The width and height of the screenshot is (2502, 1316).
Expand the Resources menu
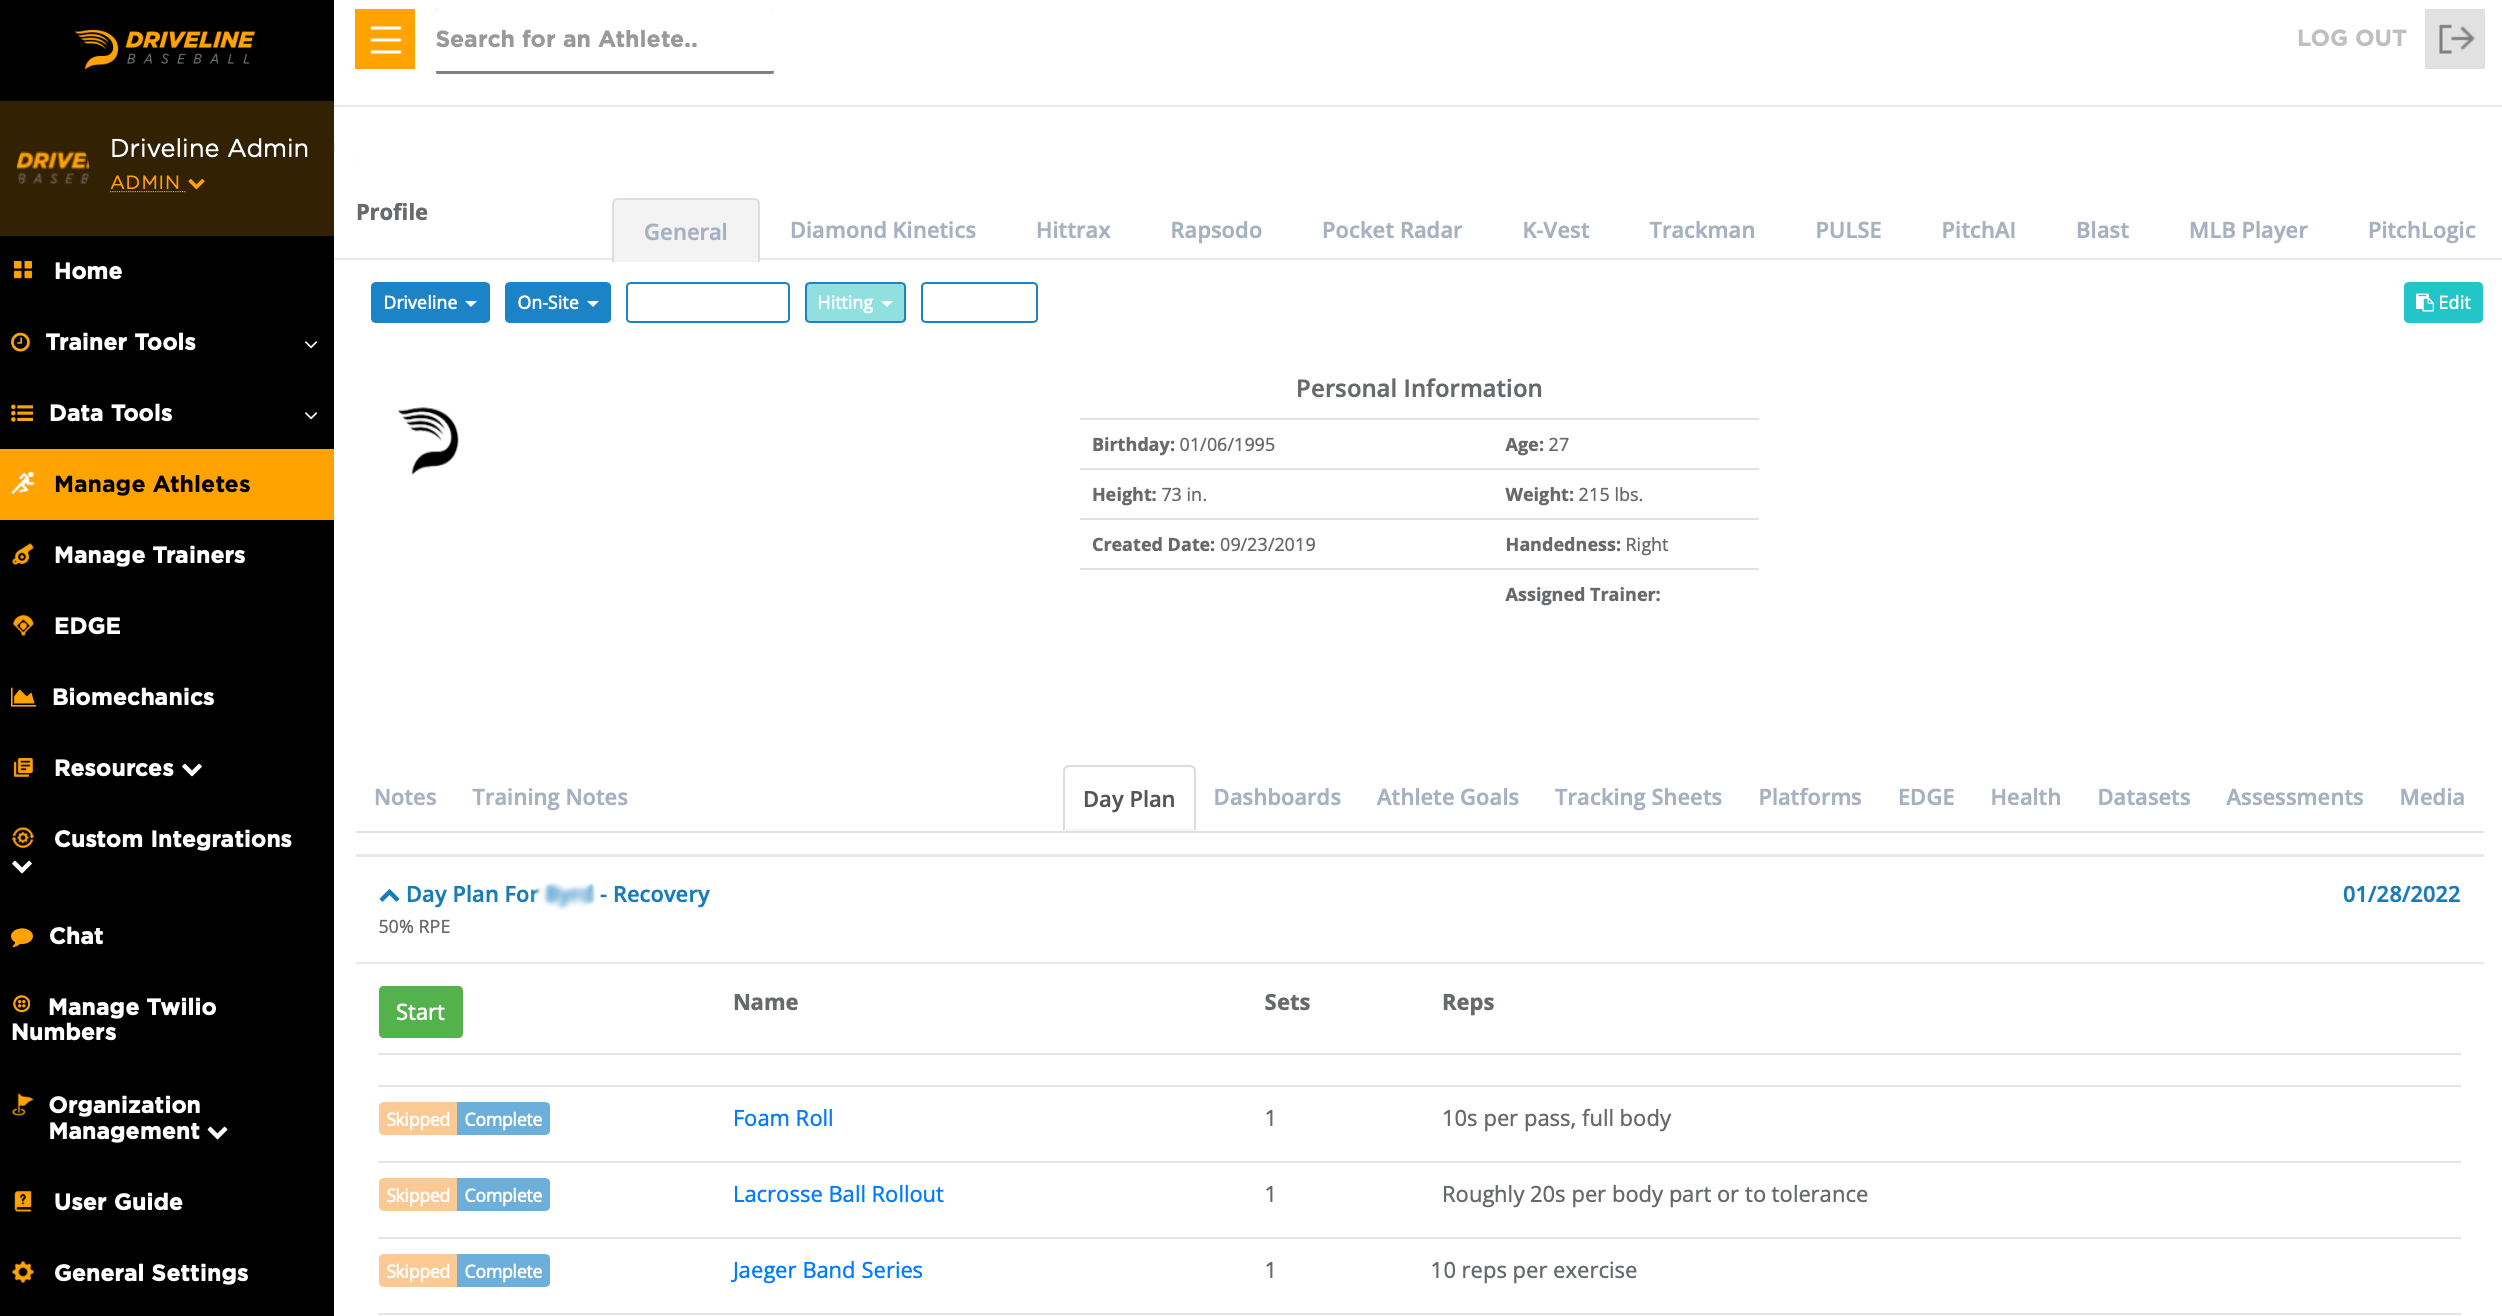tap(128, 768)
